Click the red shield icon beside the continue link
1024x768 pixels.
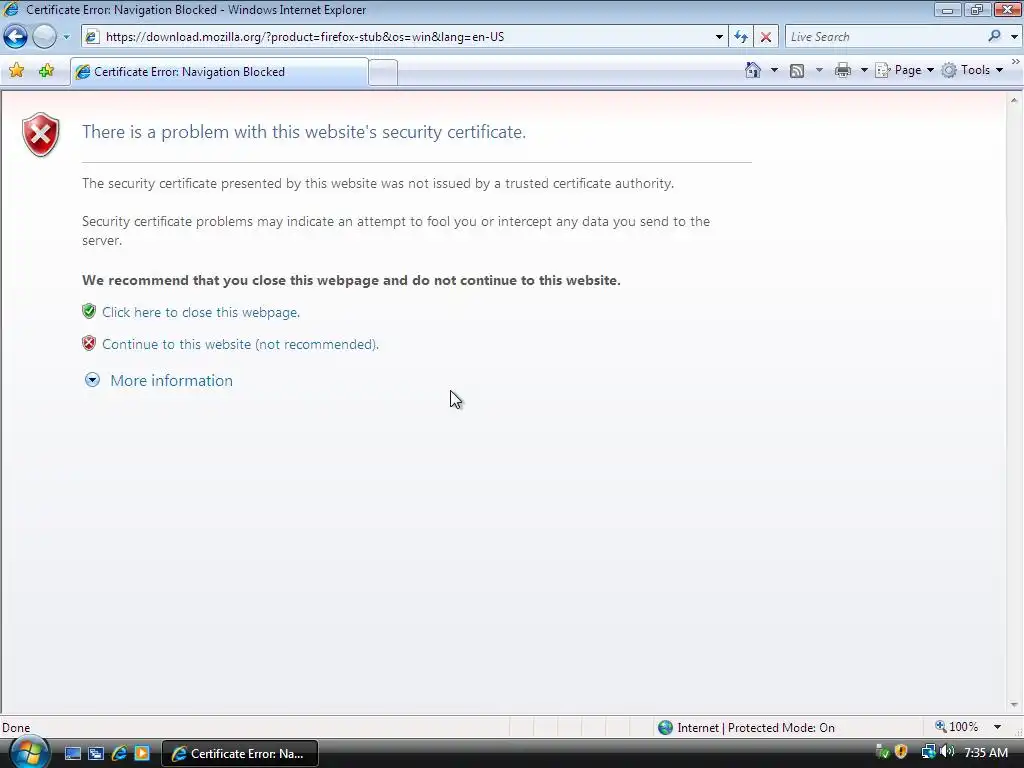pos(89,343)
